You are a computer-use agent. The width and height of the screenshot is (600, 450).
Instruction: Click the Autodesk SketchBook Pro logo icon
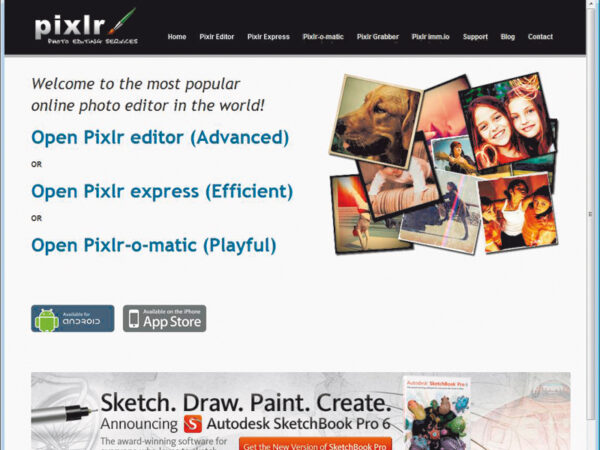coord(192,424)
